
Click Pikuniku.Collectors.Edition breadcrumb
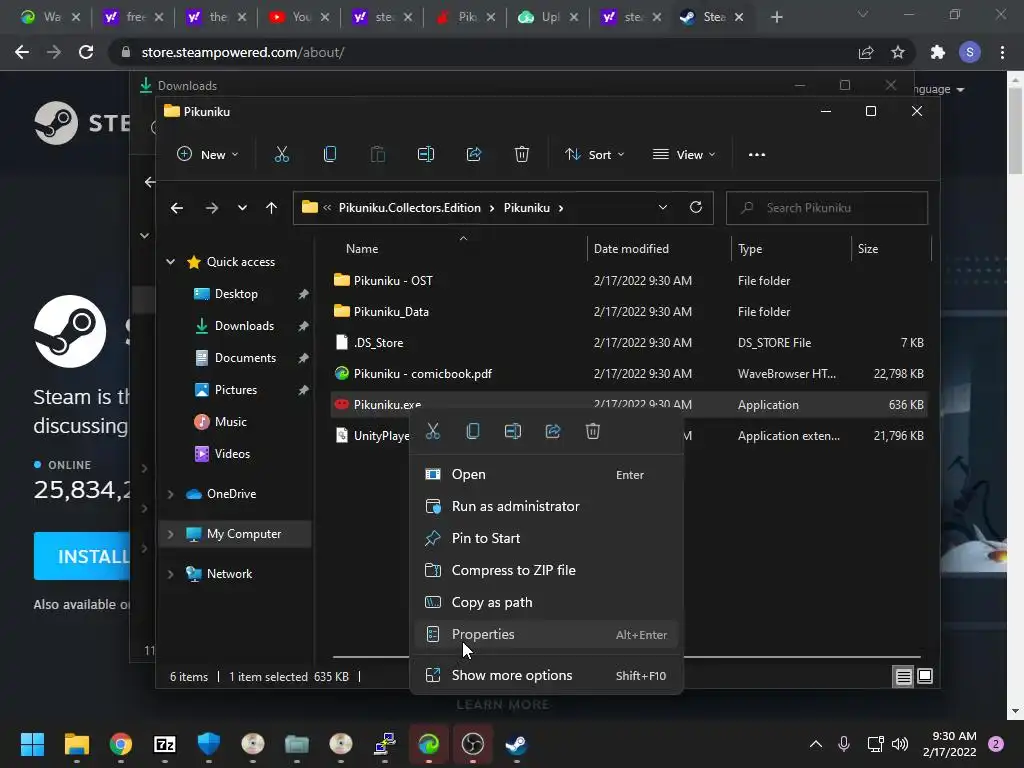pos(409,208)
